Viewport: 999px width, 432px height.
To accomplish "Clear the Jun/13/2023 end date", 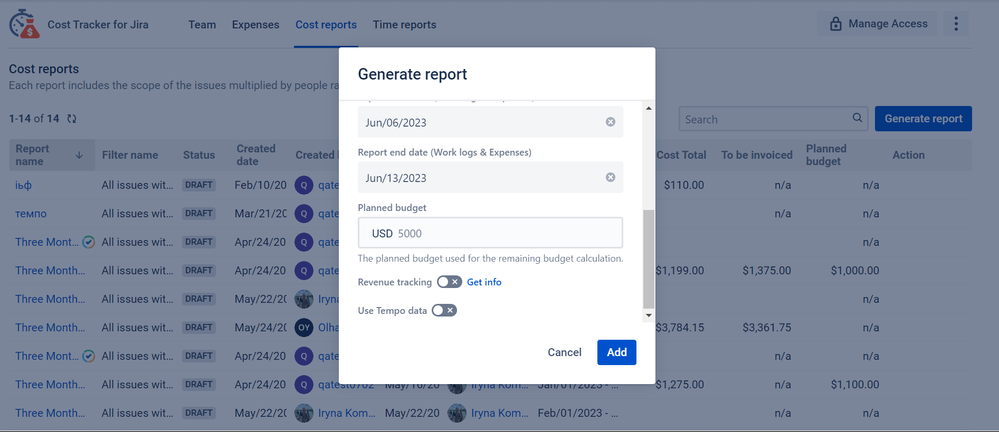I will (610, 177).
